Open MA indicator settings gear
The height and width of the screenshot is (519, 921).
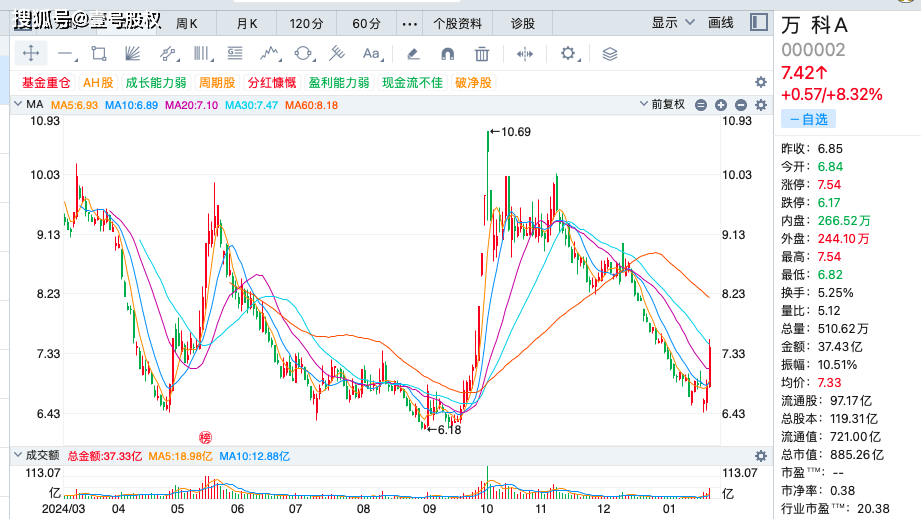(x=761, y=105)
